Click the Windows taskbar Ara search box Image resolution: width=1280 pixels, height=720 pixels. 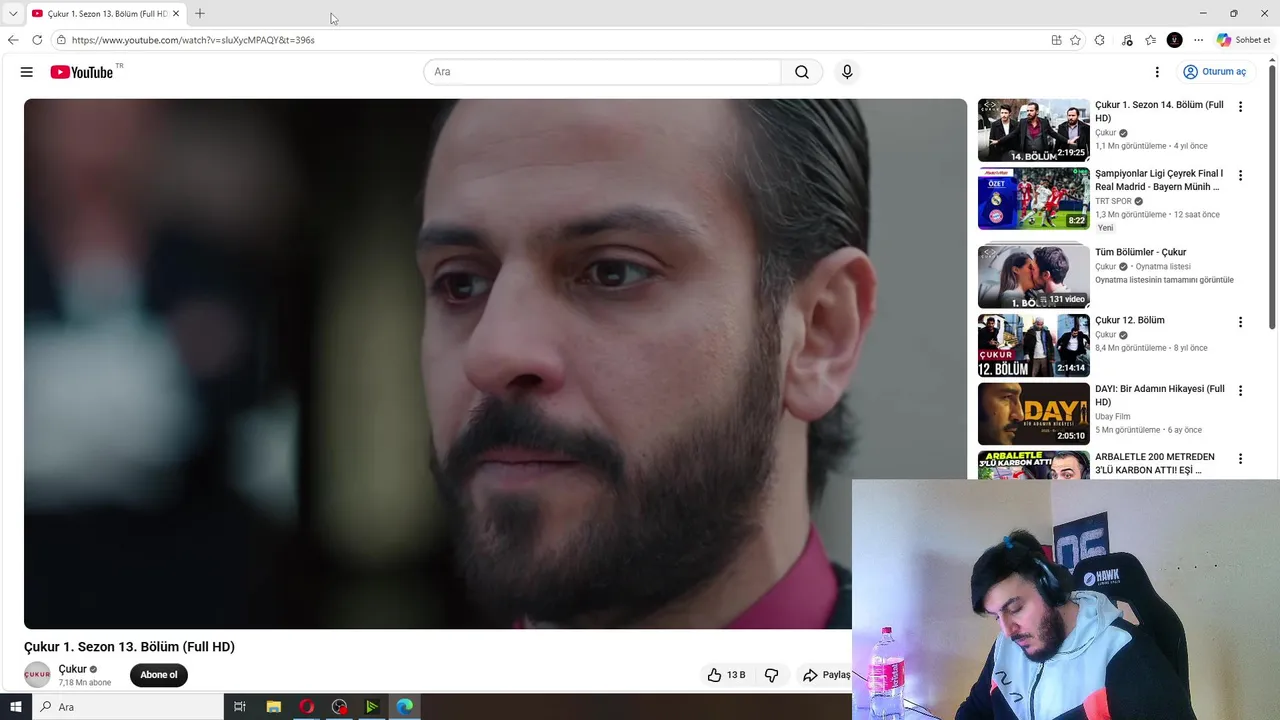(x=128, y=707)
